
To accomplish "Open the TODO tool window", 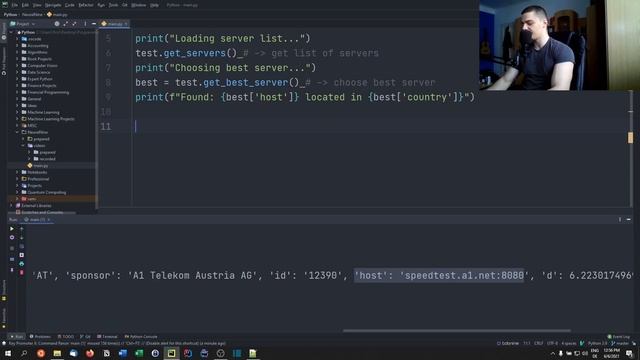I will coord(66,337).
